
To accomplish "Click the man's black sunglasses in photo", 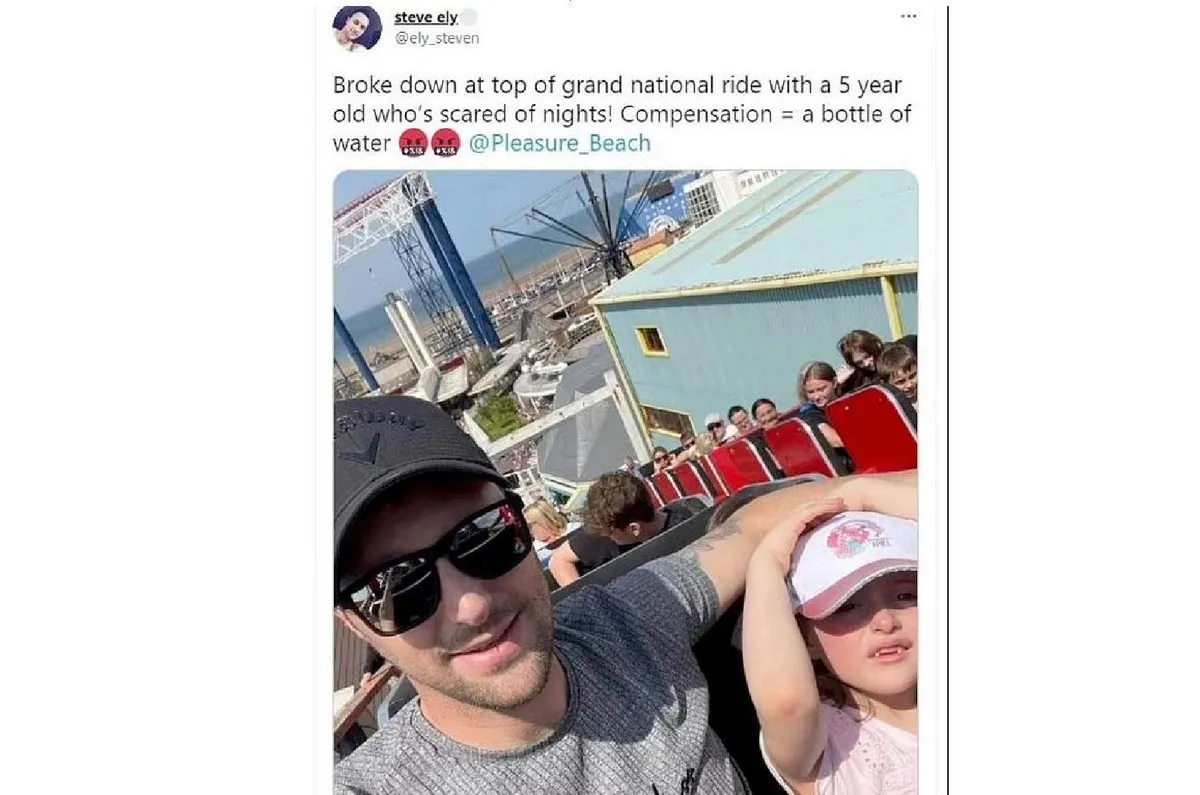I will [x=435, y=563].
